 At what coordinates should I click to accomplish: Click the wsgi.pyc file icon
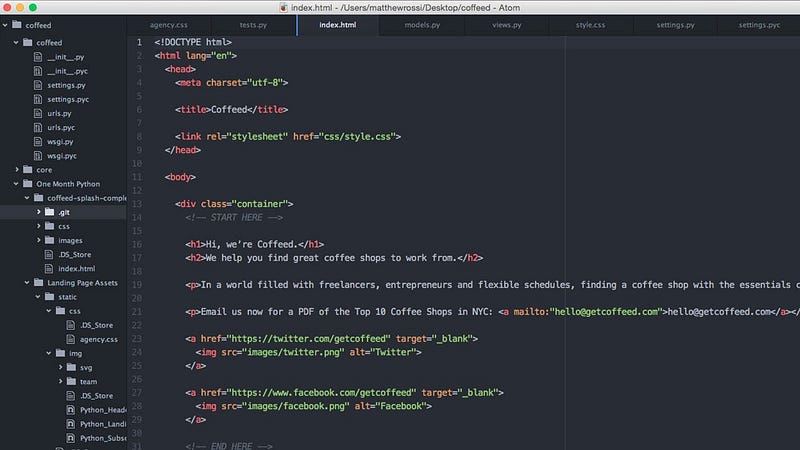click(x=38, y=156)
